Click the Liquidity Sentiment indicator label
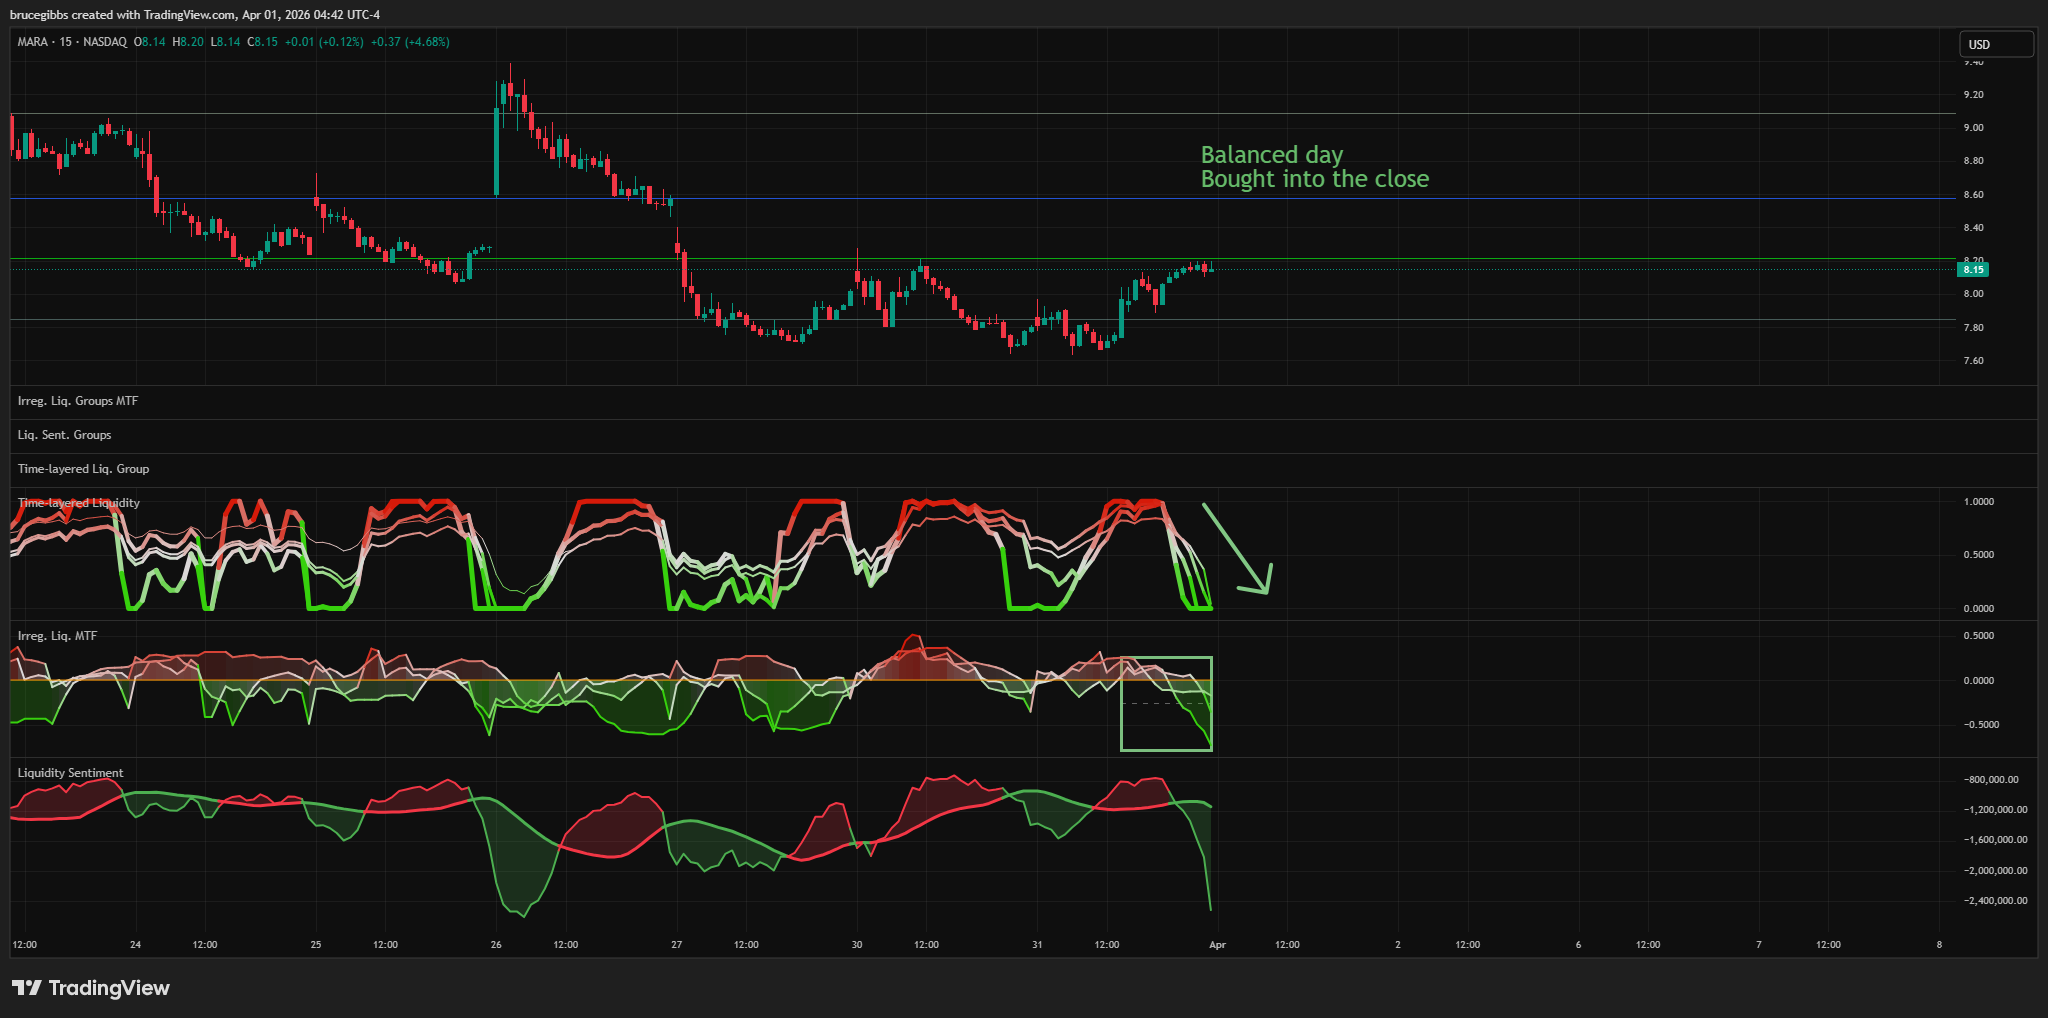 pyautogui.click(x=70, y=773)
